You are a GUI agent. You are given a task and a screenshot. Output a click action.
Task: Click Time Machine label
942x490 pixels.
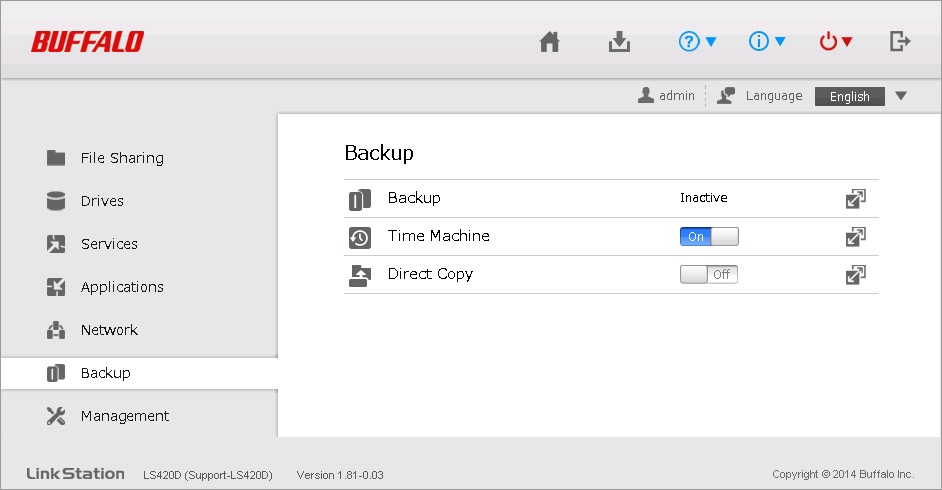[x=439, y=236]
